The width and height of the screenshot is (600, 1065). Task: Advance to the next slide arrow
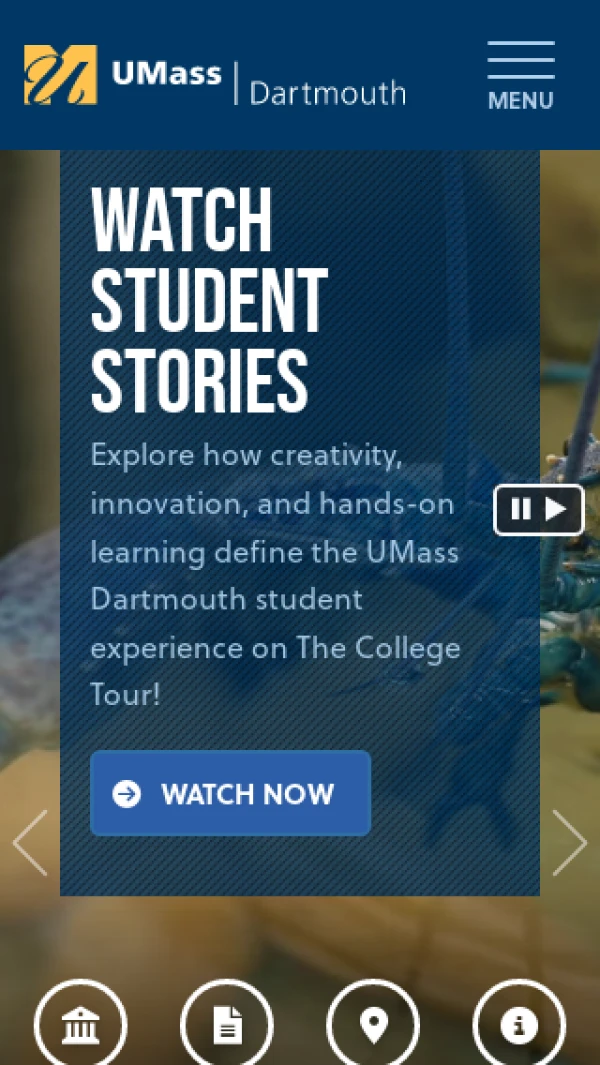coord(569,842)
